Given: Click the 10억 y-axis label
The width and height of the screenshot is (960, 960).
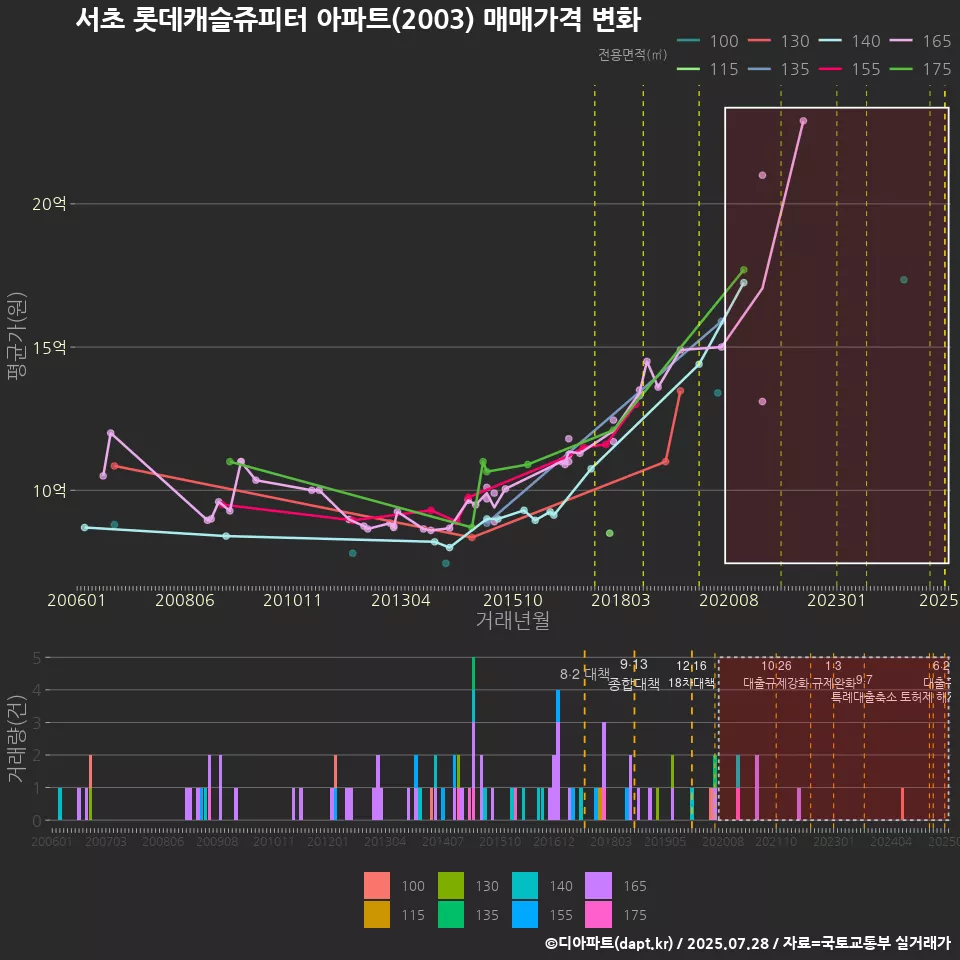Looking at the screenshot, I should tap(49, 490).
